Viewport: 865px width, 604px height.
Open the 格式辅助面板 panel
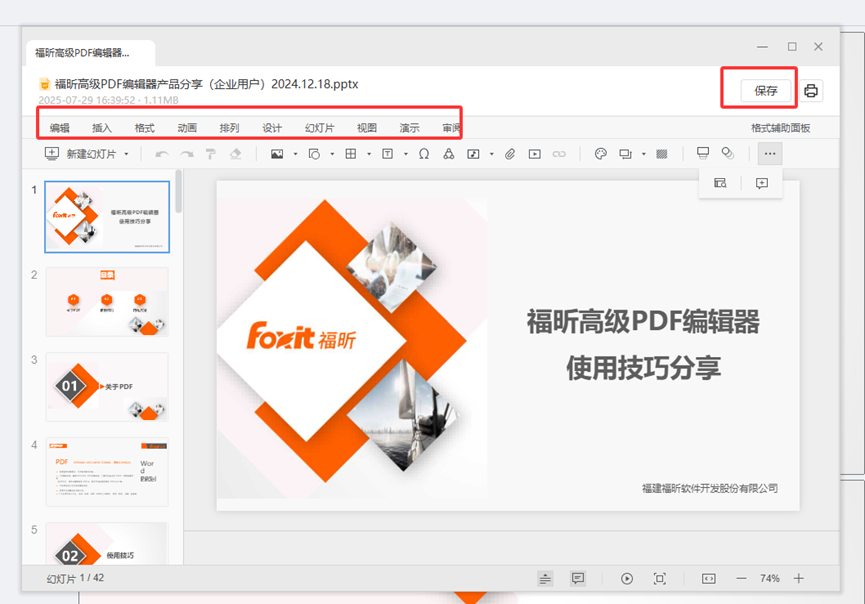click(780, 128)
